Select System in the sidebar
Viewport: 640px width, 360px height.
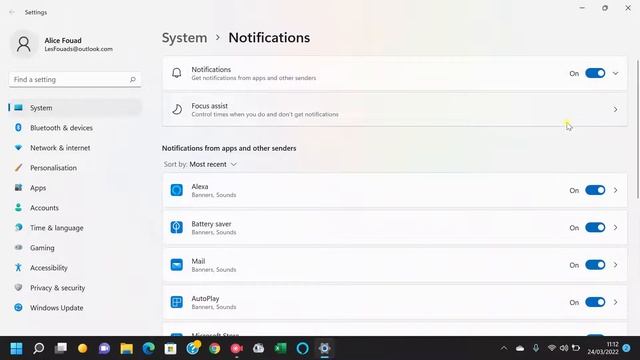coord(75,108)
